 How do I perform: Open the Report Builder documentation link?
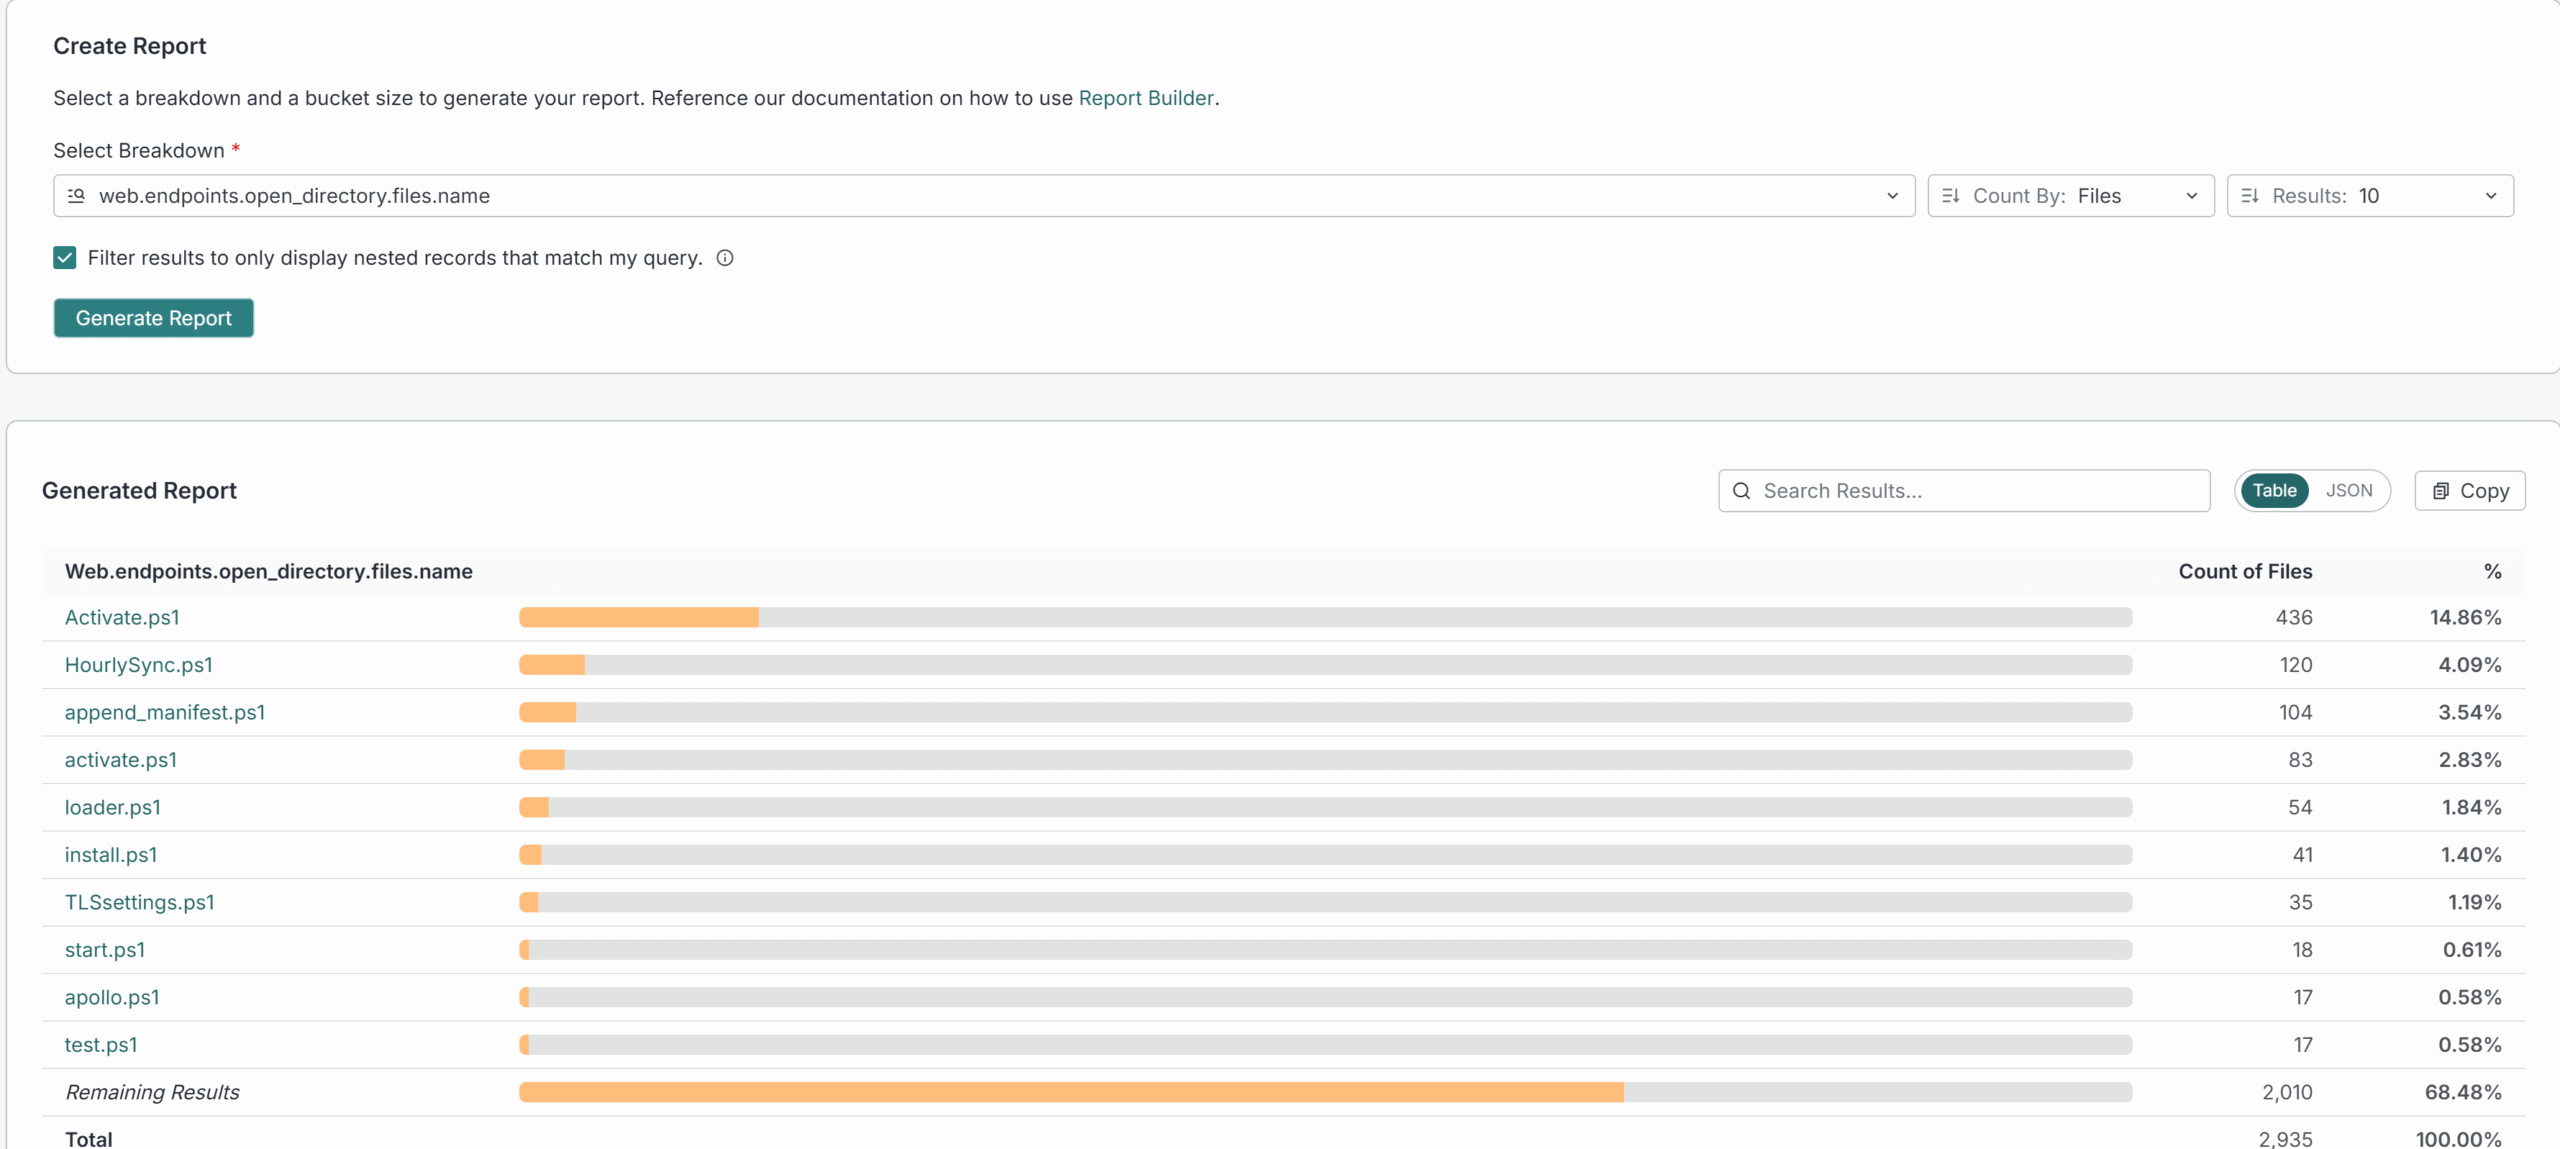click(1146, 98)
